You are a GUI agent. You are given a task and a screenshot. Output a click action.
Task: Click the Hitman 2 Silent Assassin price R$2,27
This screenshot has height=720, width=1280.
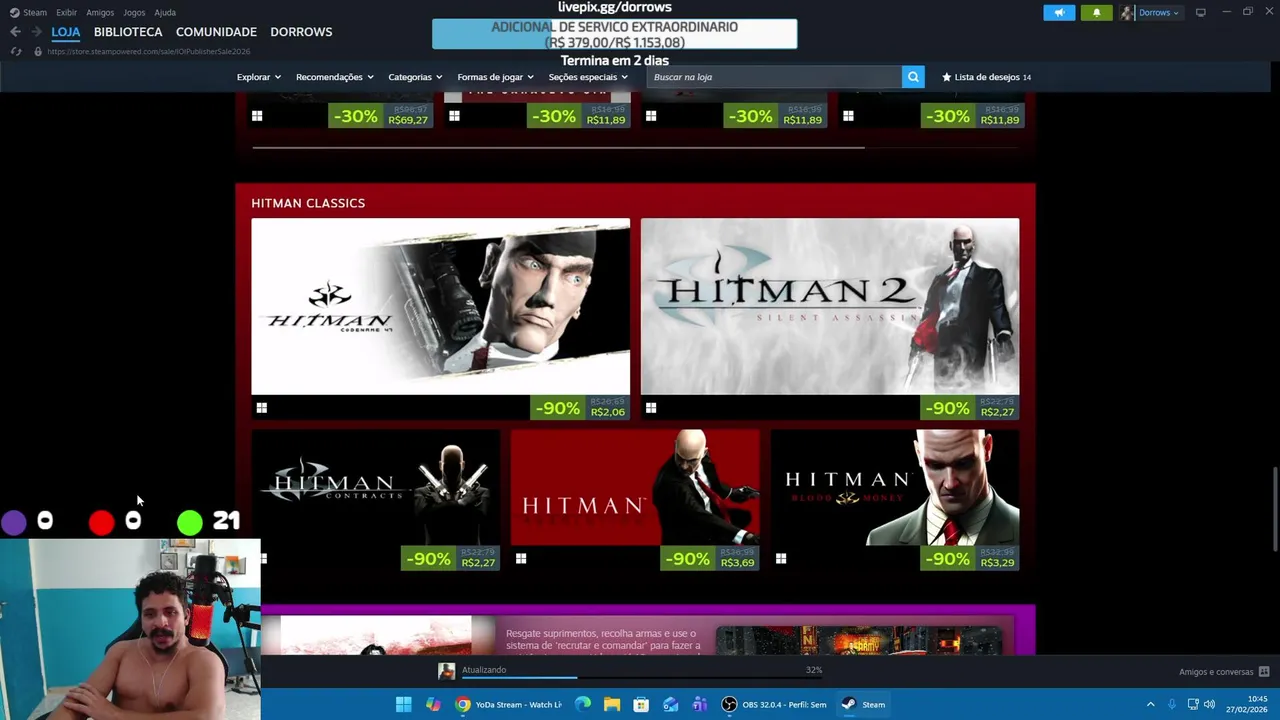coord(997,412)
